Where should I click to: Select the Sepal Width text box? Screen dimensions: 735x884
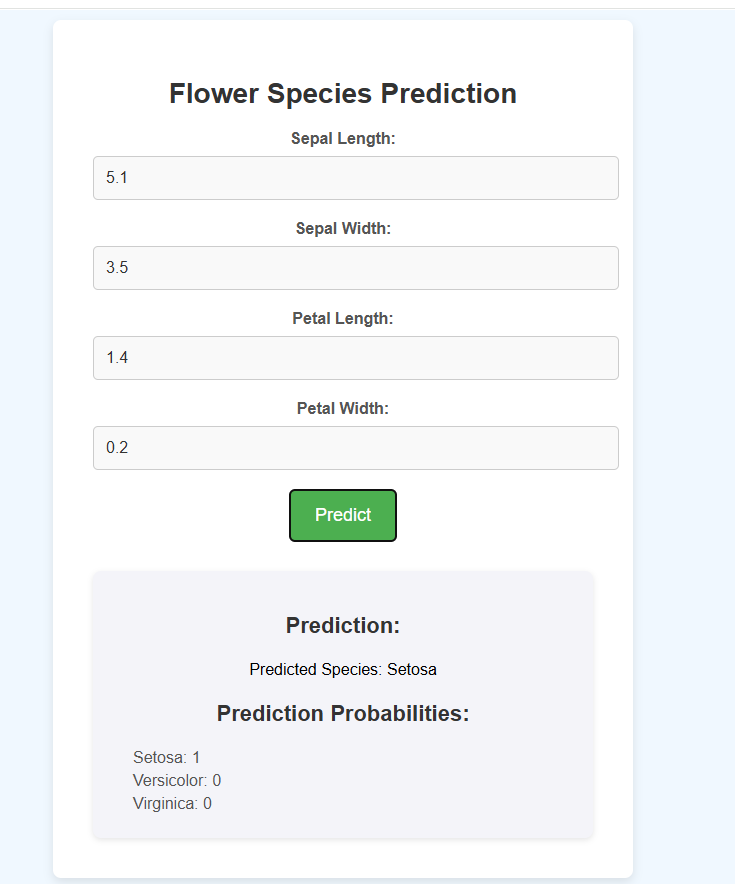pos(356,267)
